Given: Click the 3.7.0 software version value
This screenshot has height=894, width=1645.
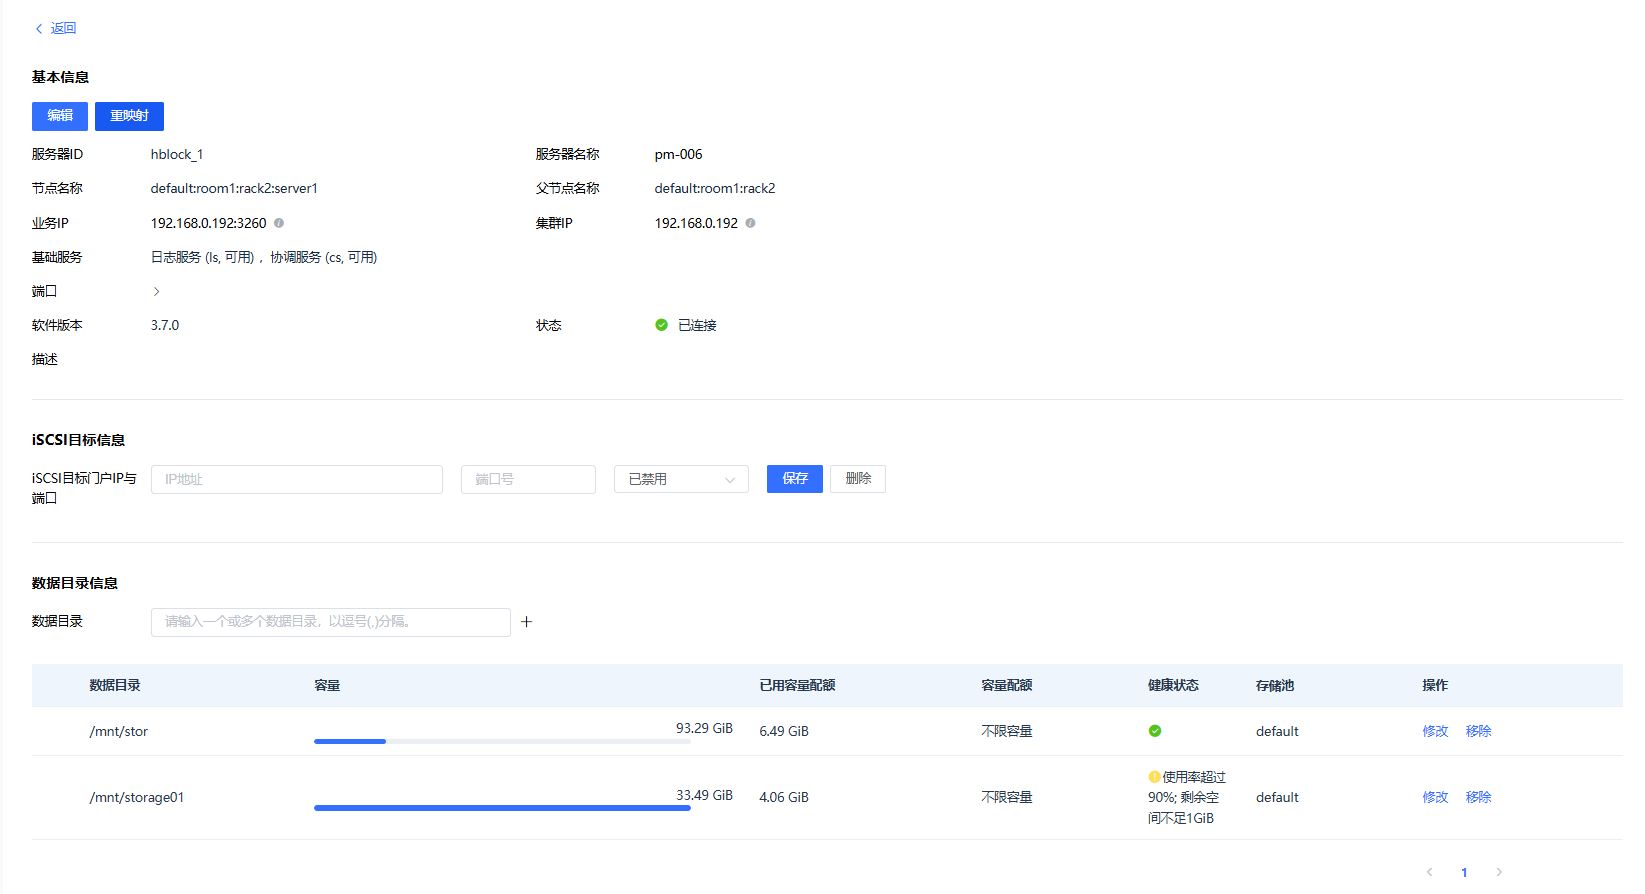Looking at the screenshot, I should (165, 325).
